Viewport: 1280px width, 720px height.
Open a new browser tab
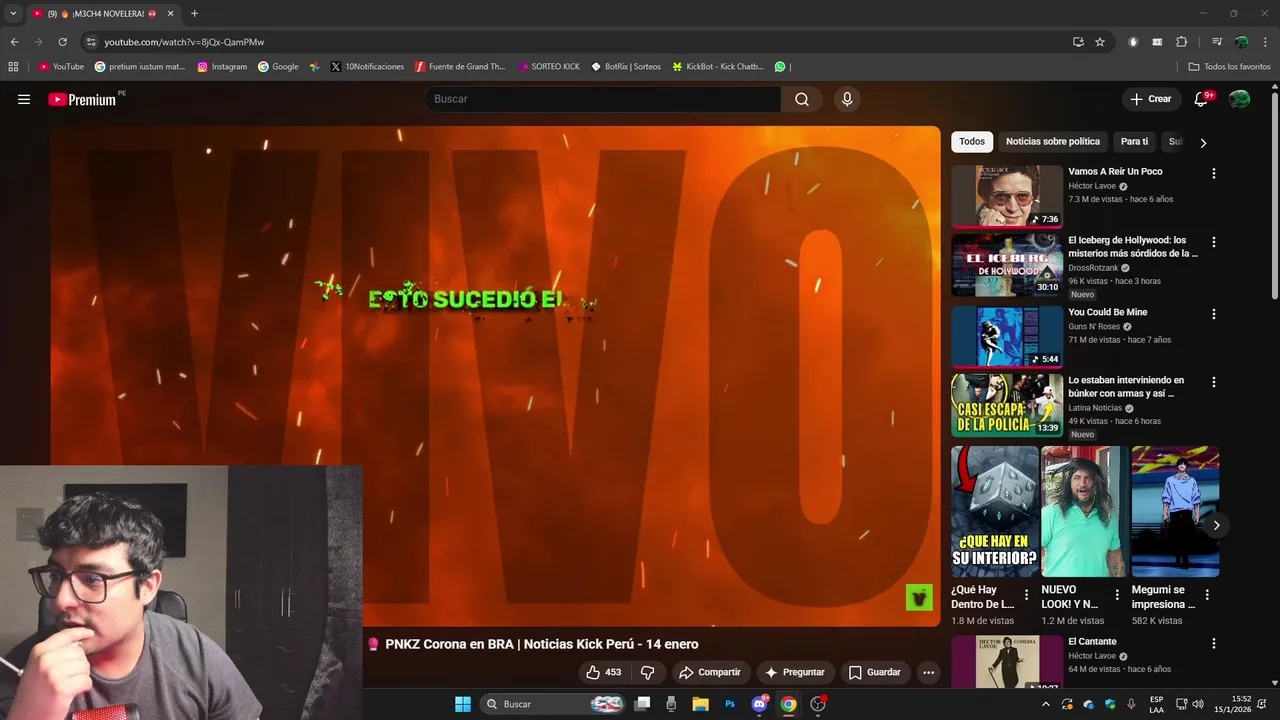[x=194, y=14]
